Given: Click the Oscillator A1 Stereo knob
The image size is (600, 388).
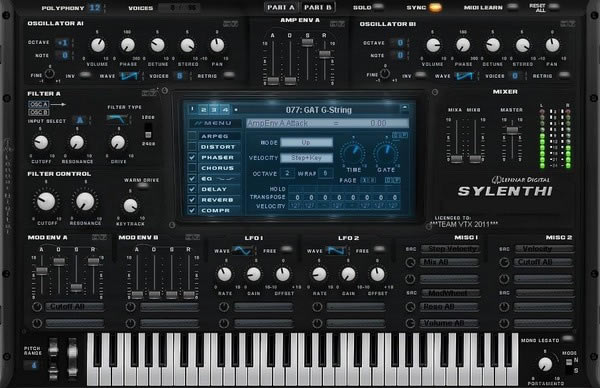Looking at the screenshot, I should pyautogui.click(x=187, y=45).
